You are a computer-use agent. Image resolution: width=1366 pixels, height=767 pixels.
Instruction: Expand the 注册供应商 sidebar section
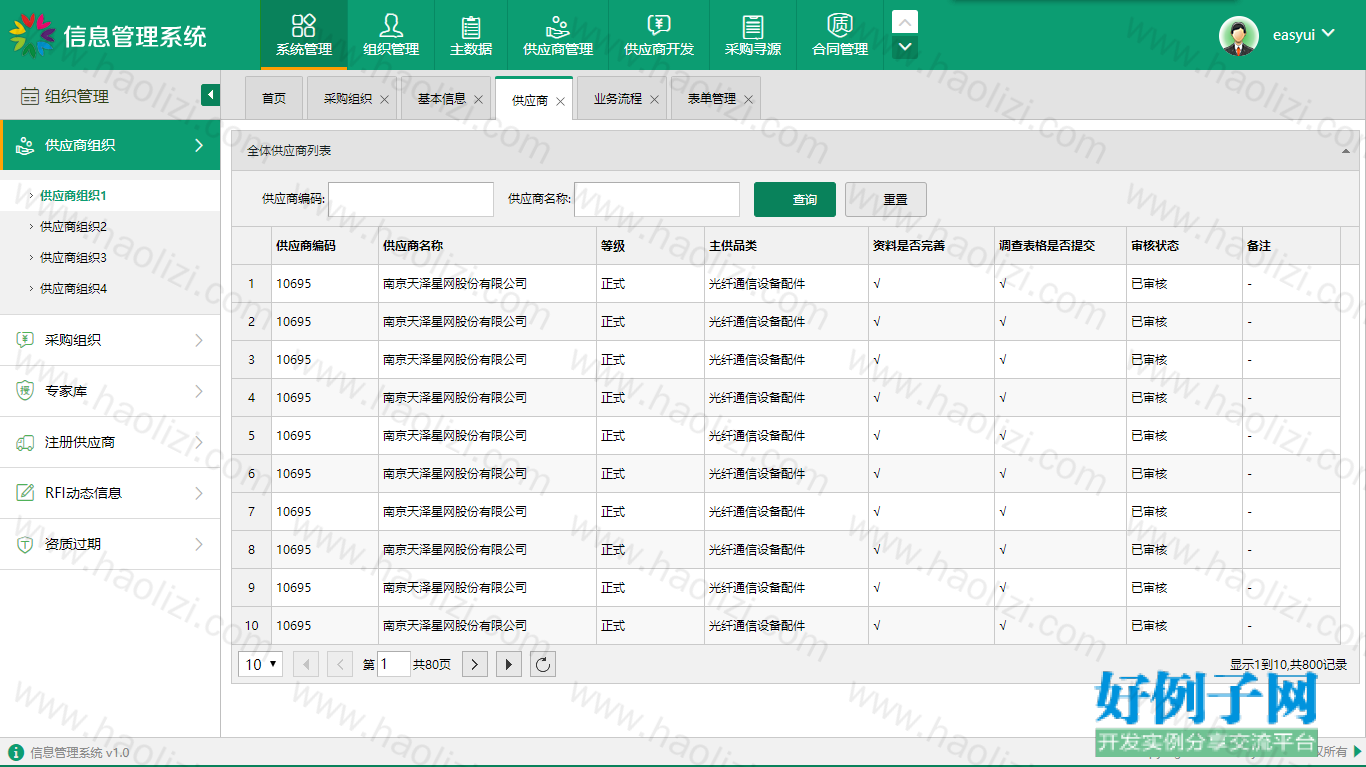click(110, 442)
